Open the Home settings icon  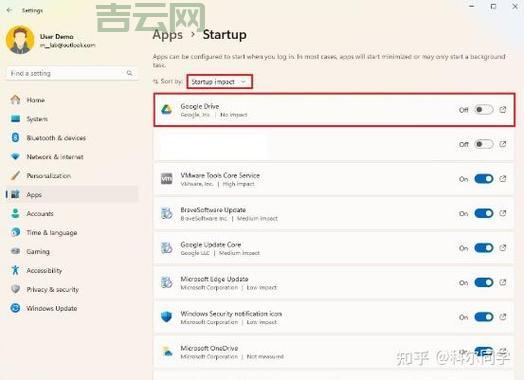pos(15,100)
